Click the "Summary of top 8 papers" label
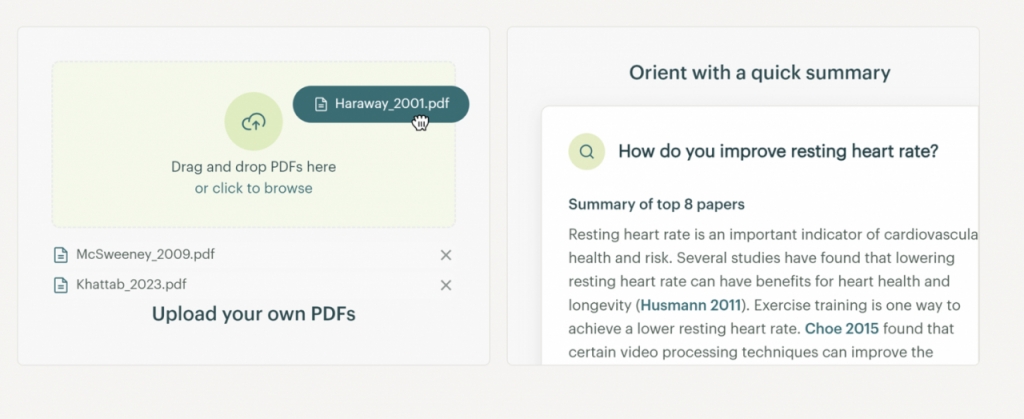 656,205
